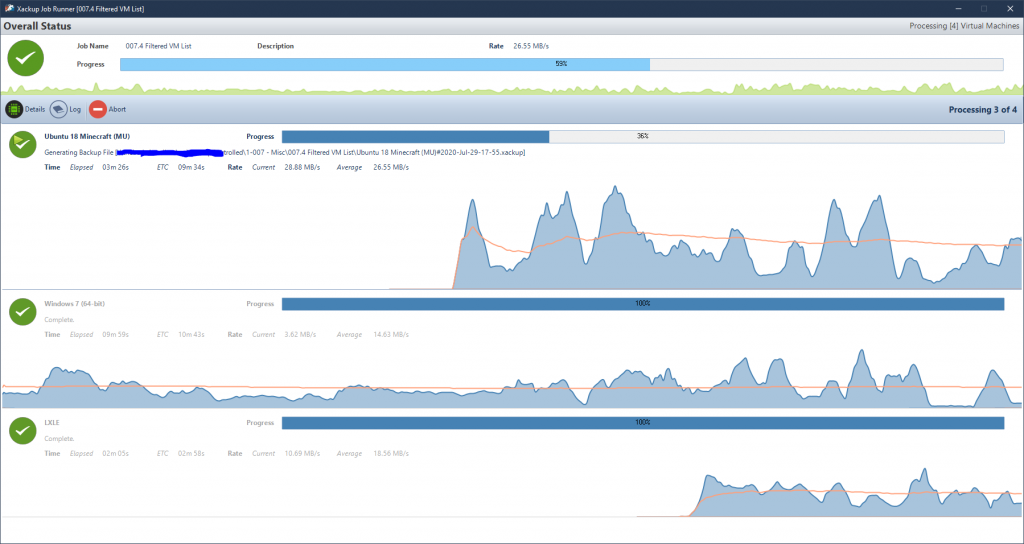This screenshot has width=1024, height=544.
Task: Click the green overall activity sparkline
Action: [x=512, y=89]
